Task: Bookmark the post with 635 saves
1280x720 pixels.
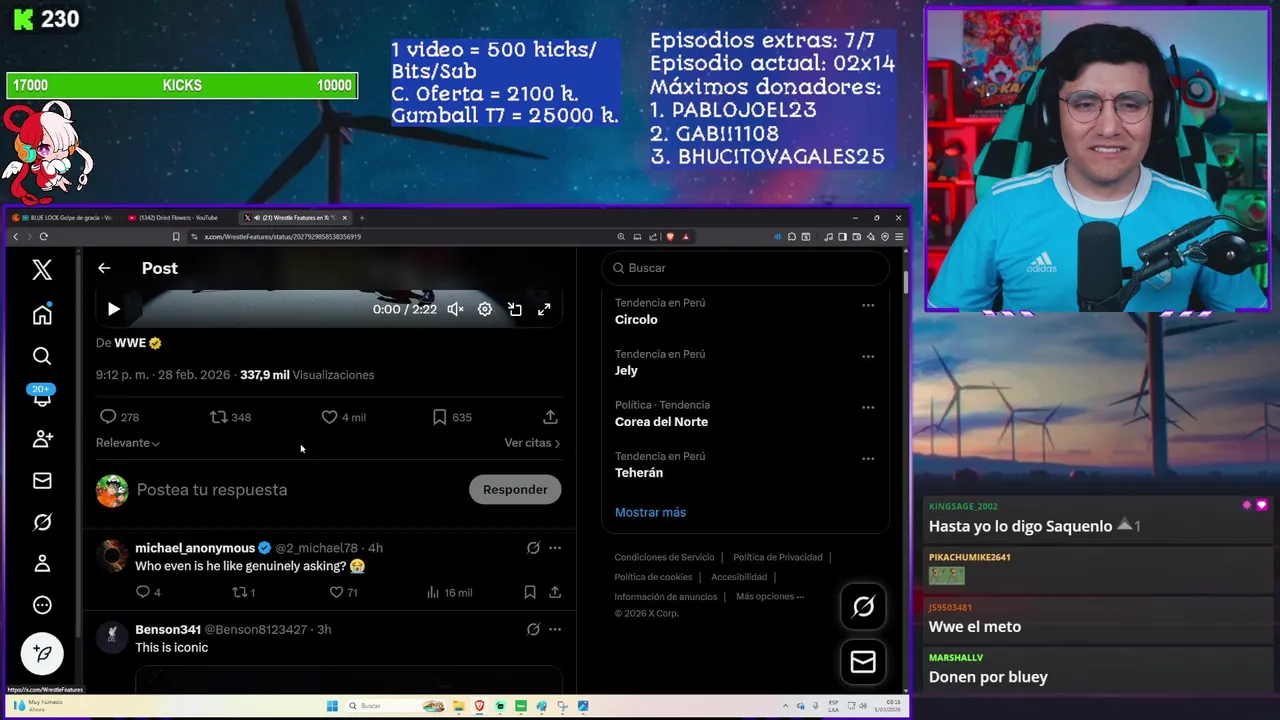Action: 439,417
